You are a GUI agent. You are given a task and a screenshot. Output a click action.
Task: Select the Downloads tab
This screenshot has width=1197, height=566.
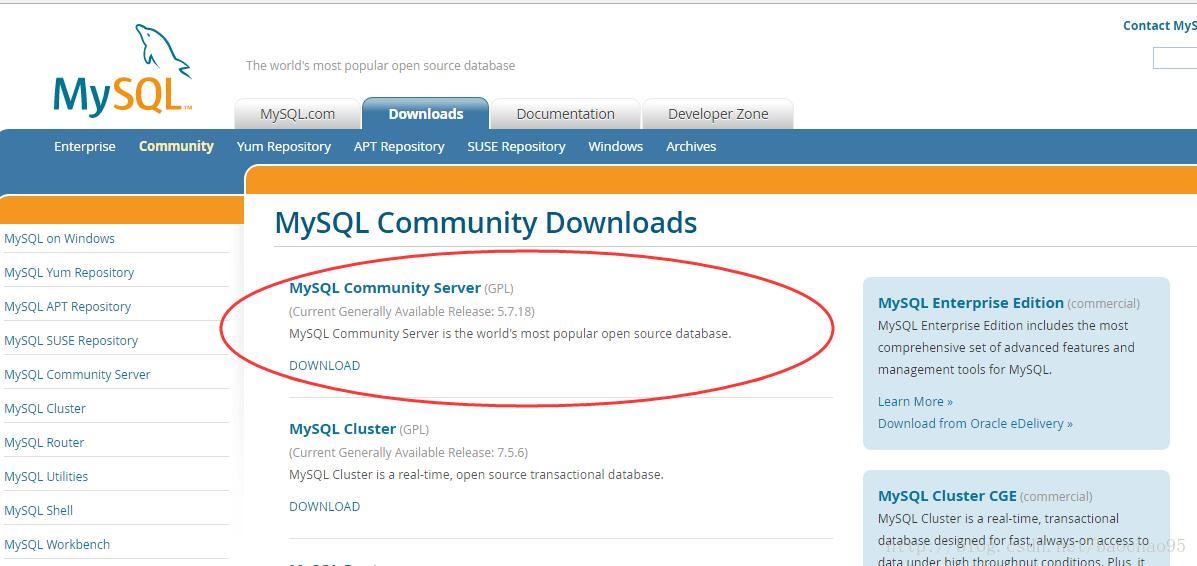pyautogui.click(x=425, y=114)
